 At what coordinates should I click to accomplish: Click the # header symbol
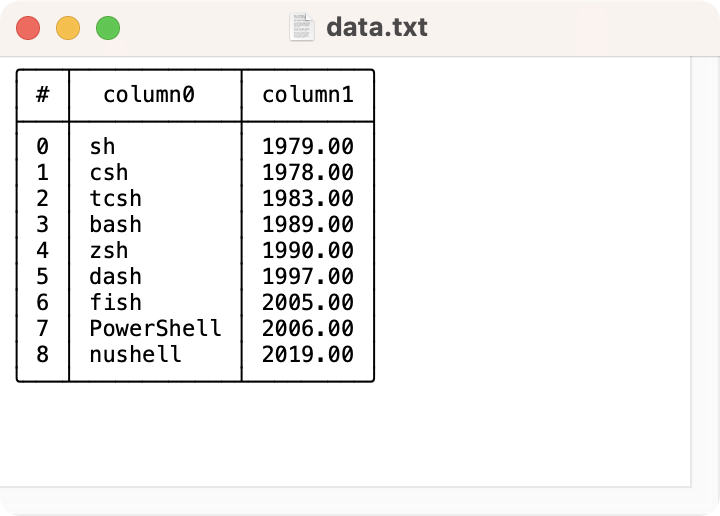coord(42,95)
